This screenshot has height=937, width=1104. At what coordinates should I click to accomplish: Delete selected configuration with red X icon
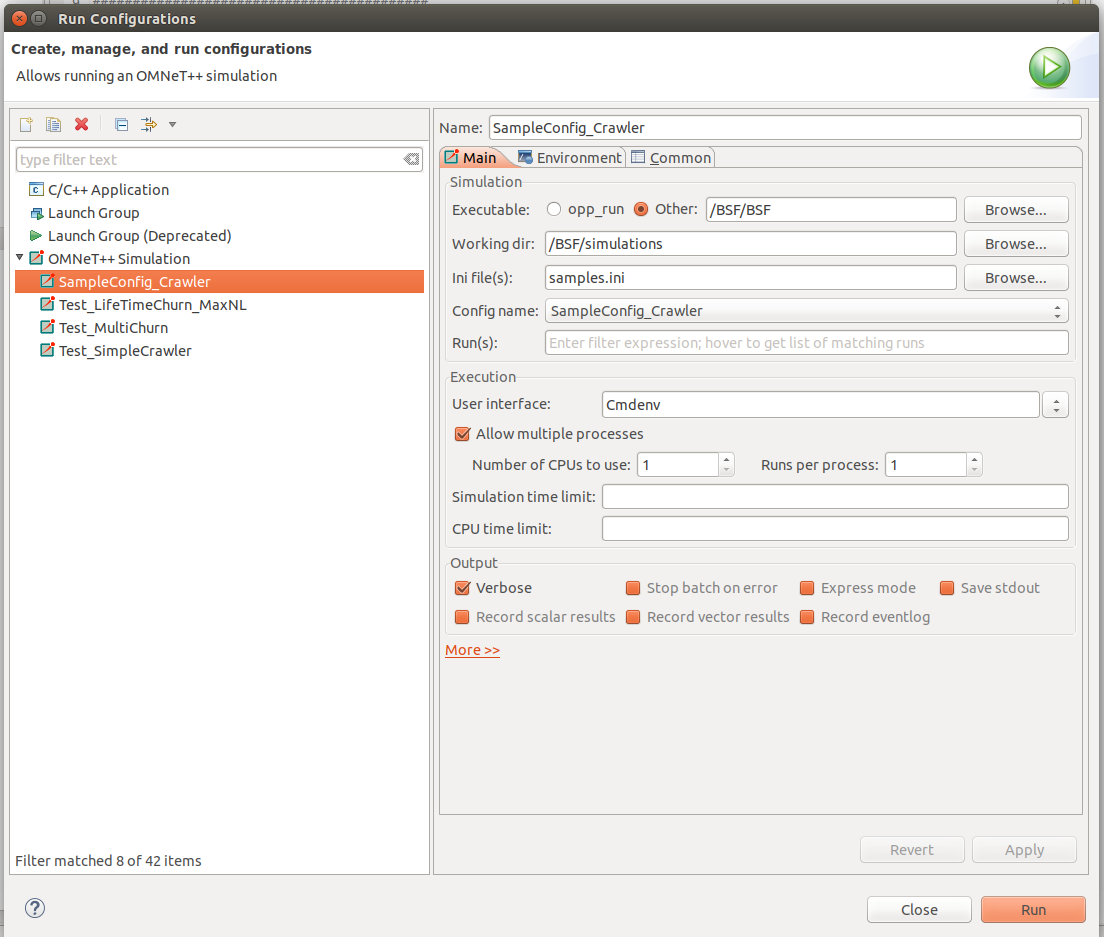tap(82, 124)
